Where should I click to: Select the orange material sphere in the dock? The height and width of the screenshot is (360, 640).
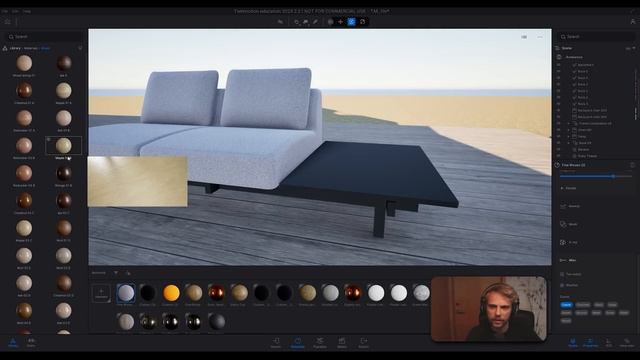pos(171,293)
